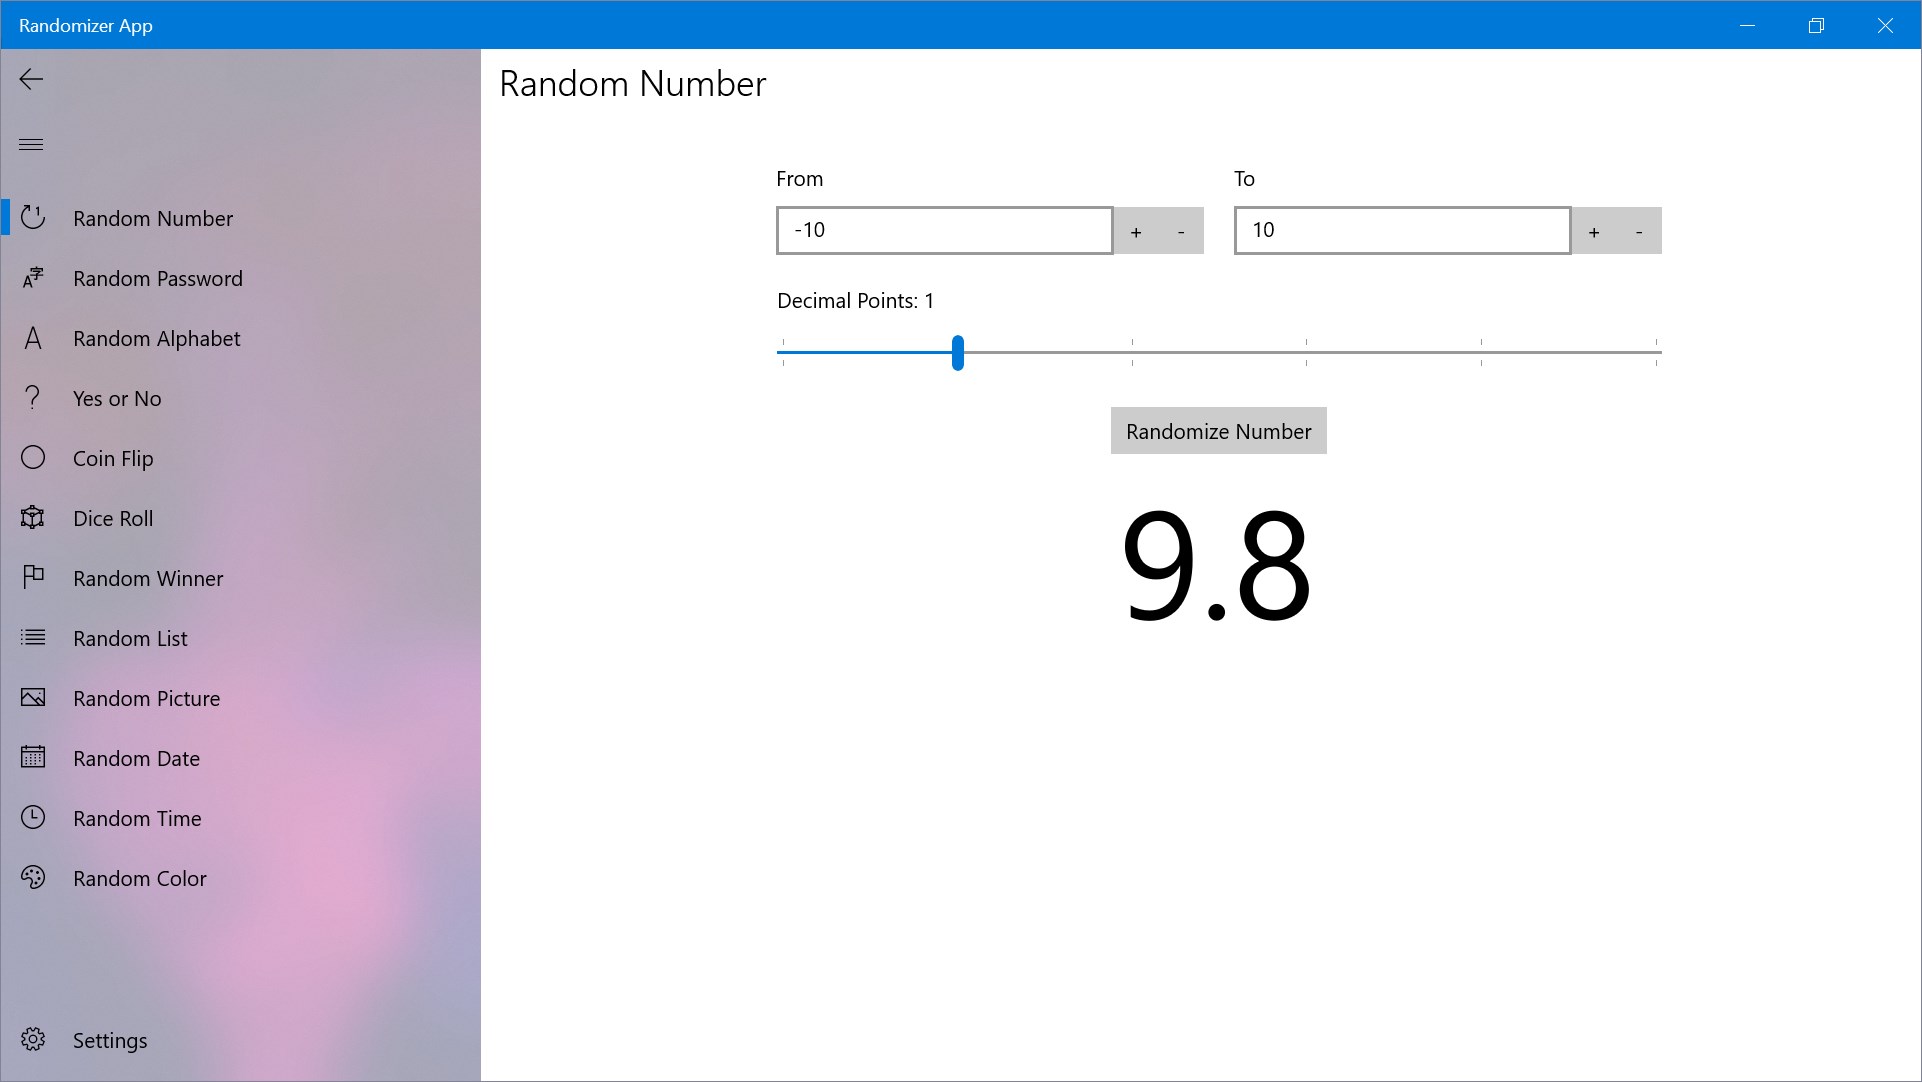The width and height of the screenshot is (1922, 1082).
Task: Go to Random Alphabet
Action: tap(241, 338)
